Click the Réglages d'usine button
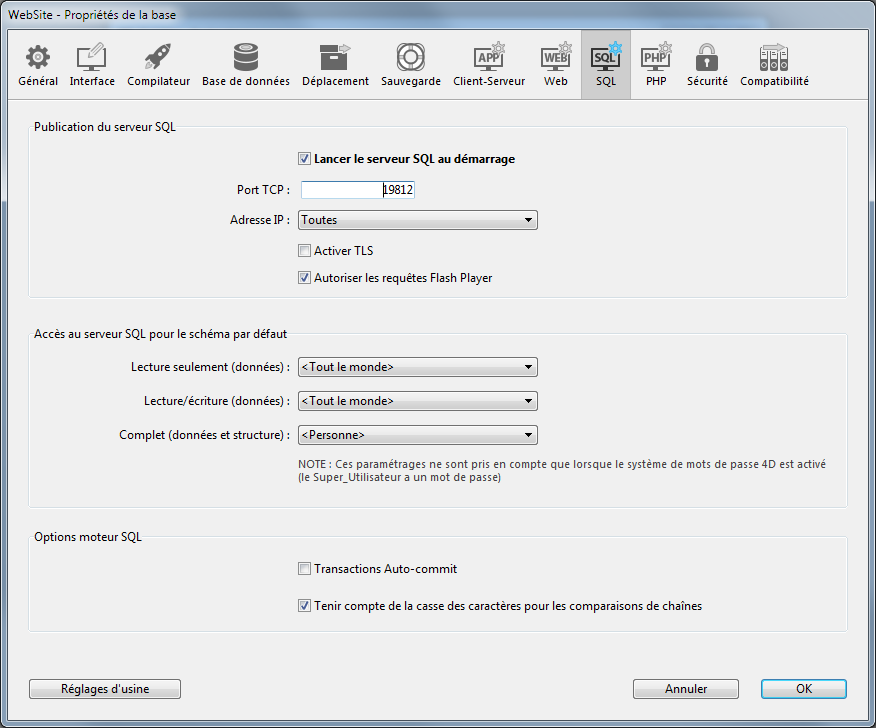The height and width of the screenshot is (728, 876). 105,689
